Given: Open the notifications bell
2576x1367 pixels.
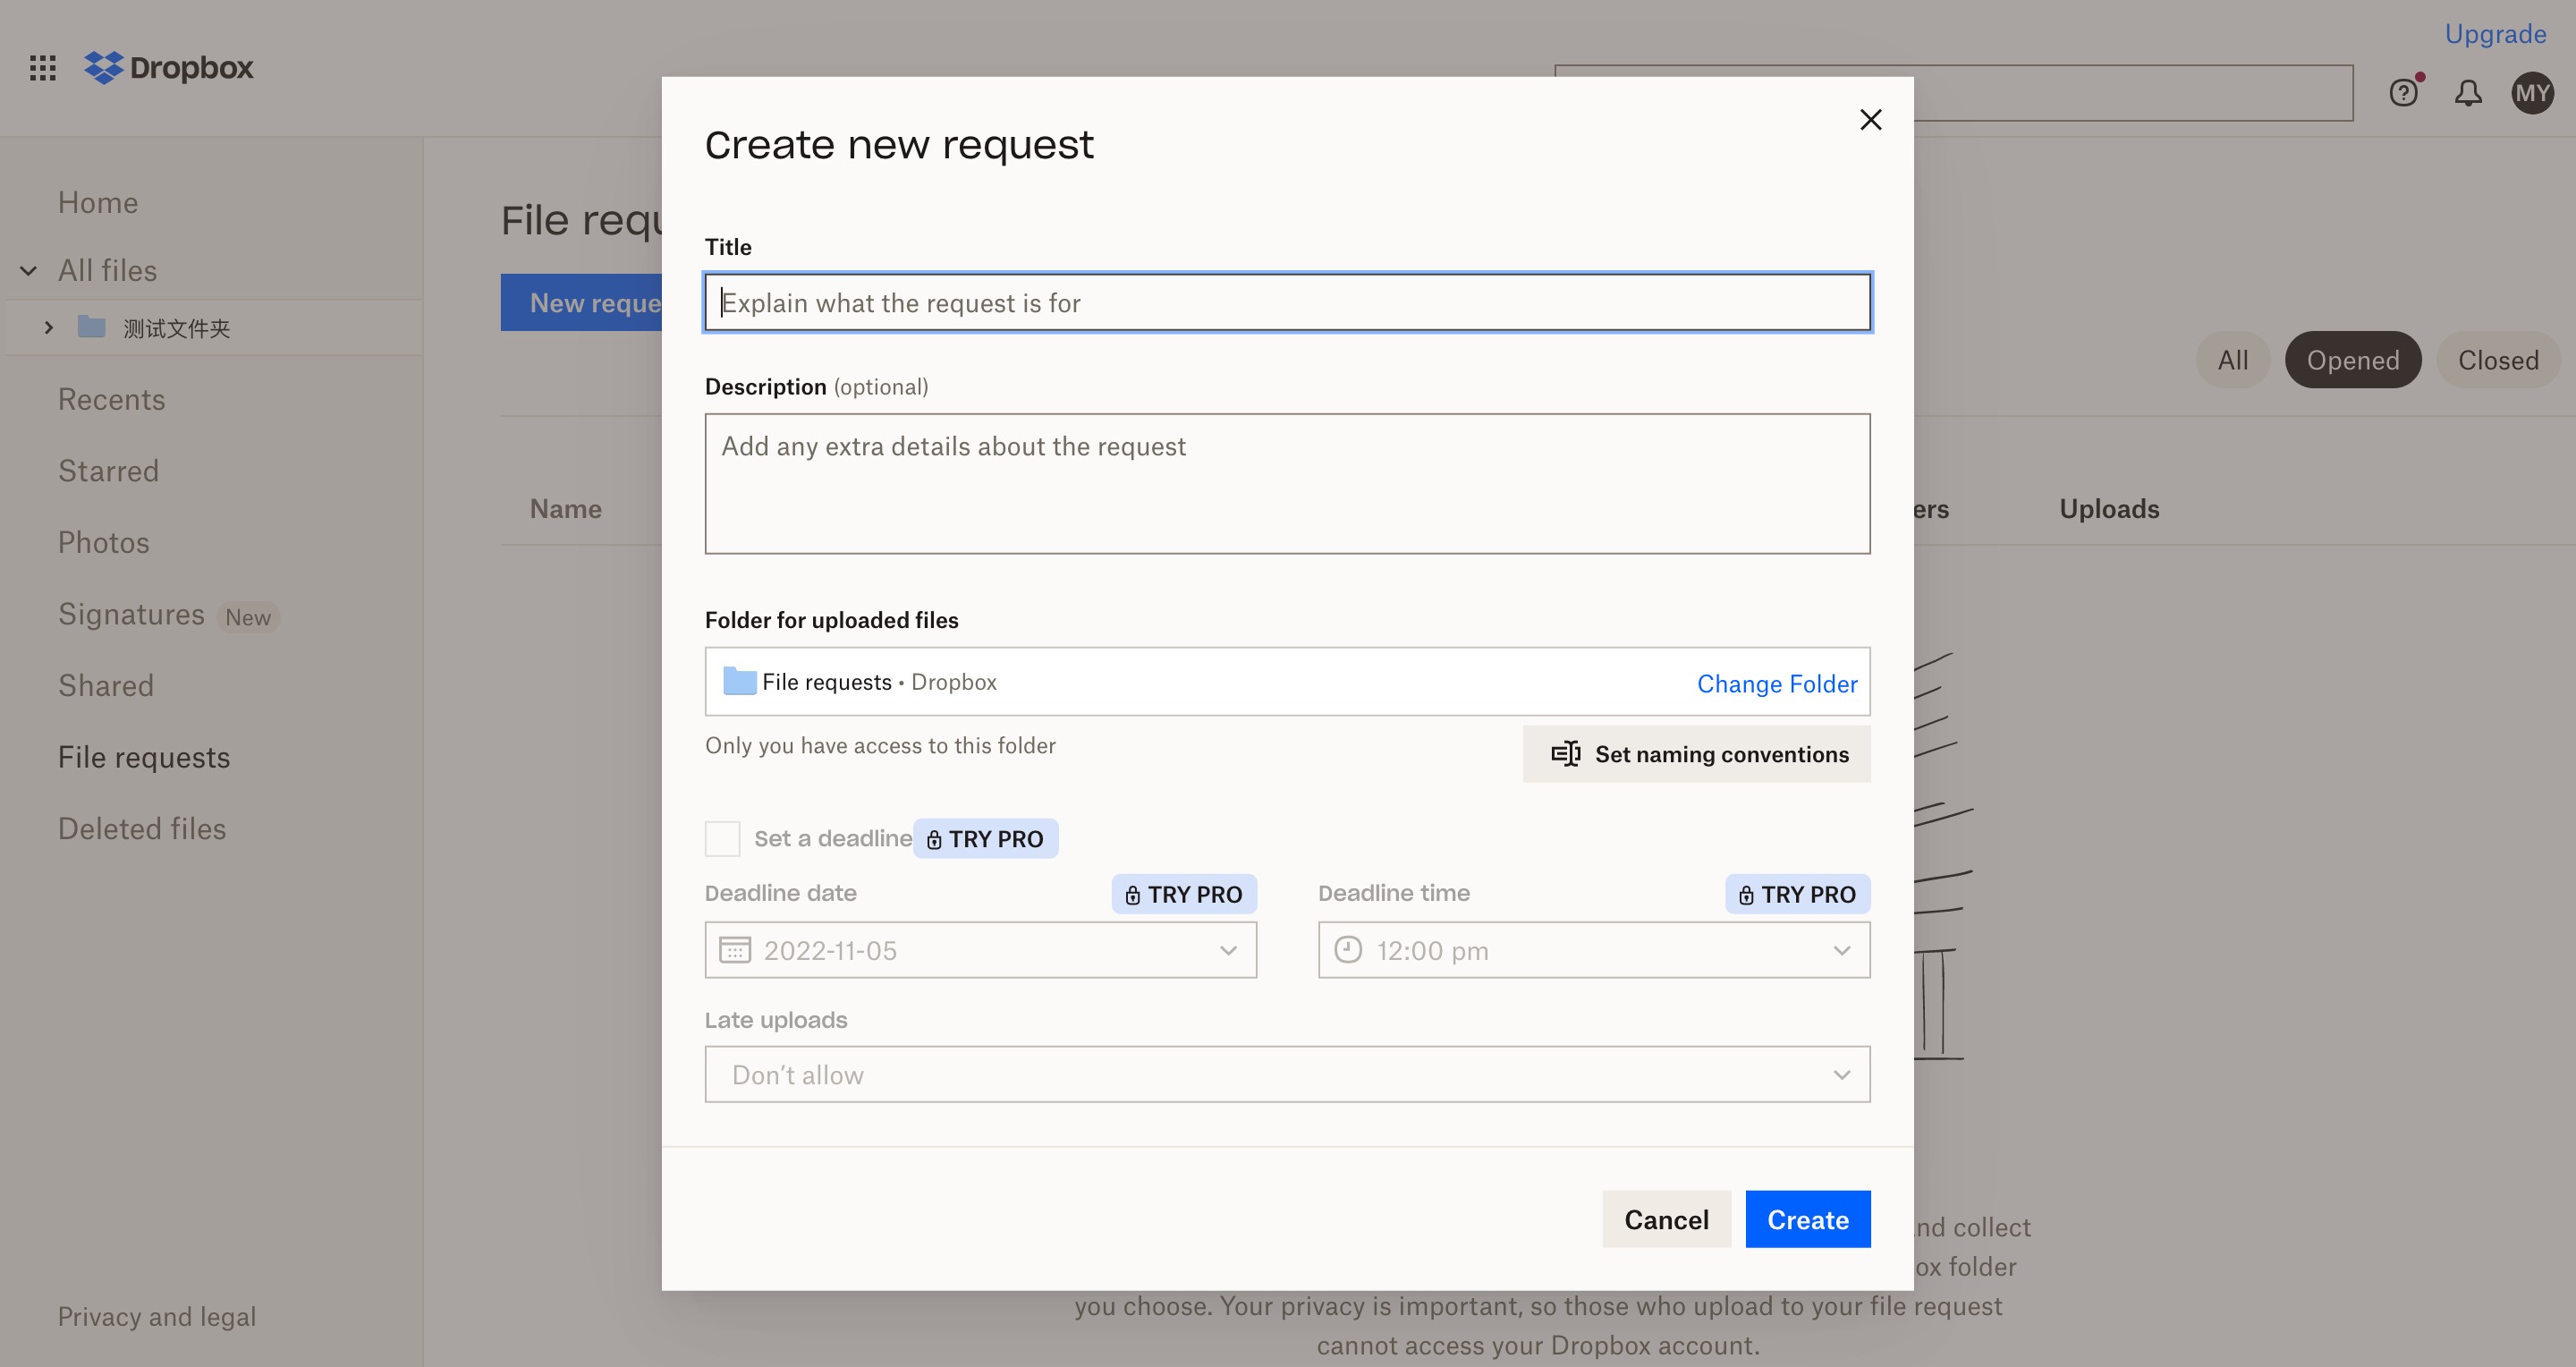Looking at the screenshot, I should (x=2468, y=93).
